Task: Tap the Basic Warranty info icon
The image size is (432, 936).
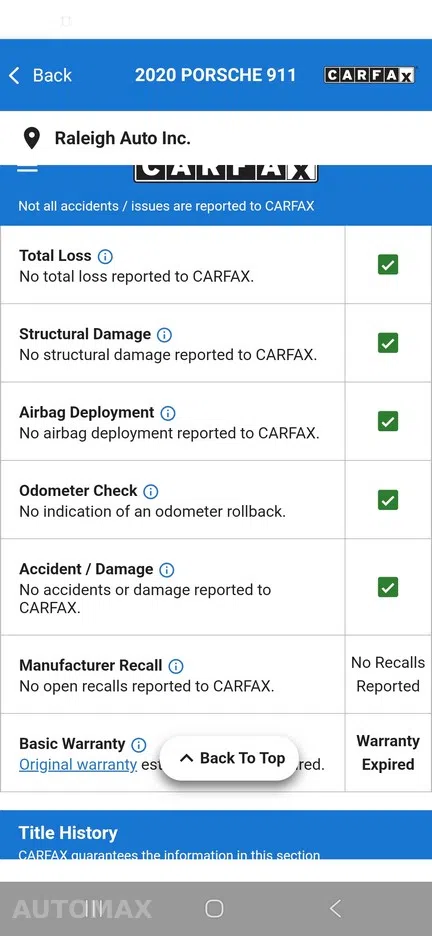Action: [x=138, y=745]
